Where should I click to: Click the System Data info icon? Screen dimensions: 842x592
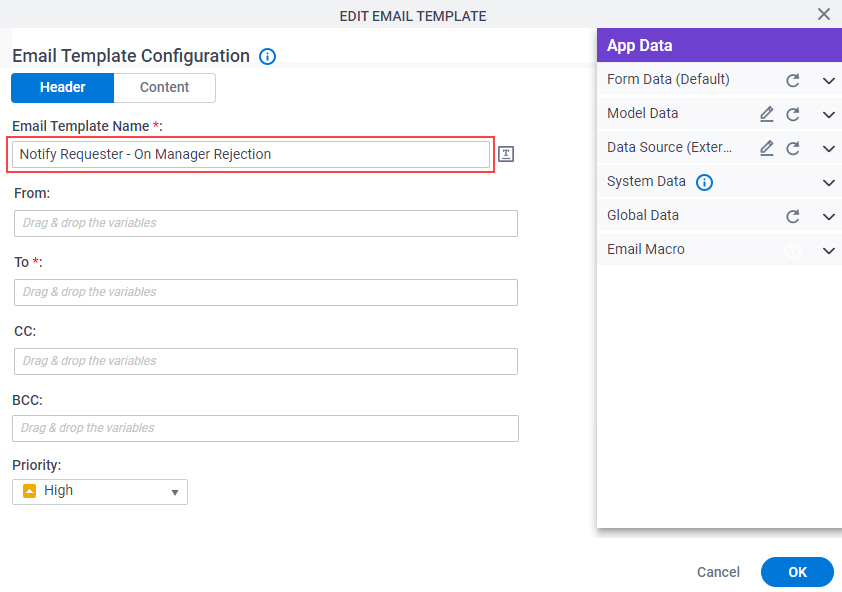(705, 183)
